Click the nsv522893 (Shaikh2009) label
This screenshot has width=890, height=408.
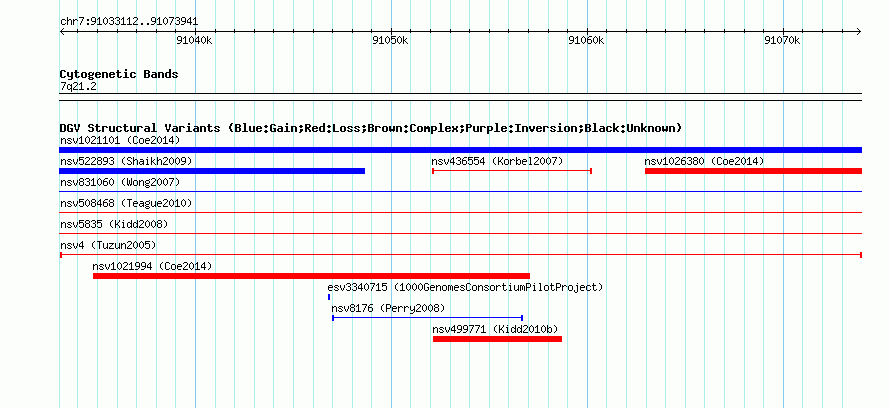click(x=126, y=161)
